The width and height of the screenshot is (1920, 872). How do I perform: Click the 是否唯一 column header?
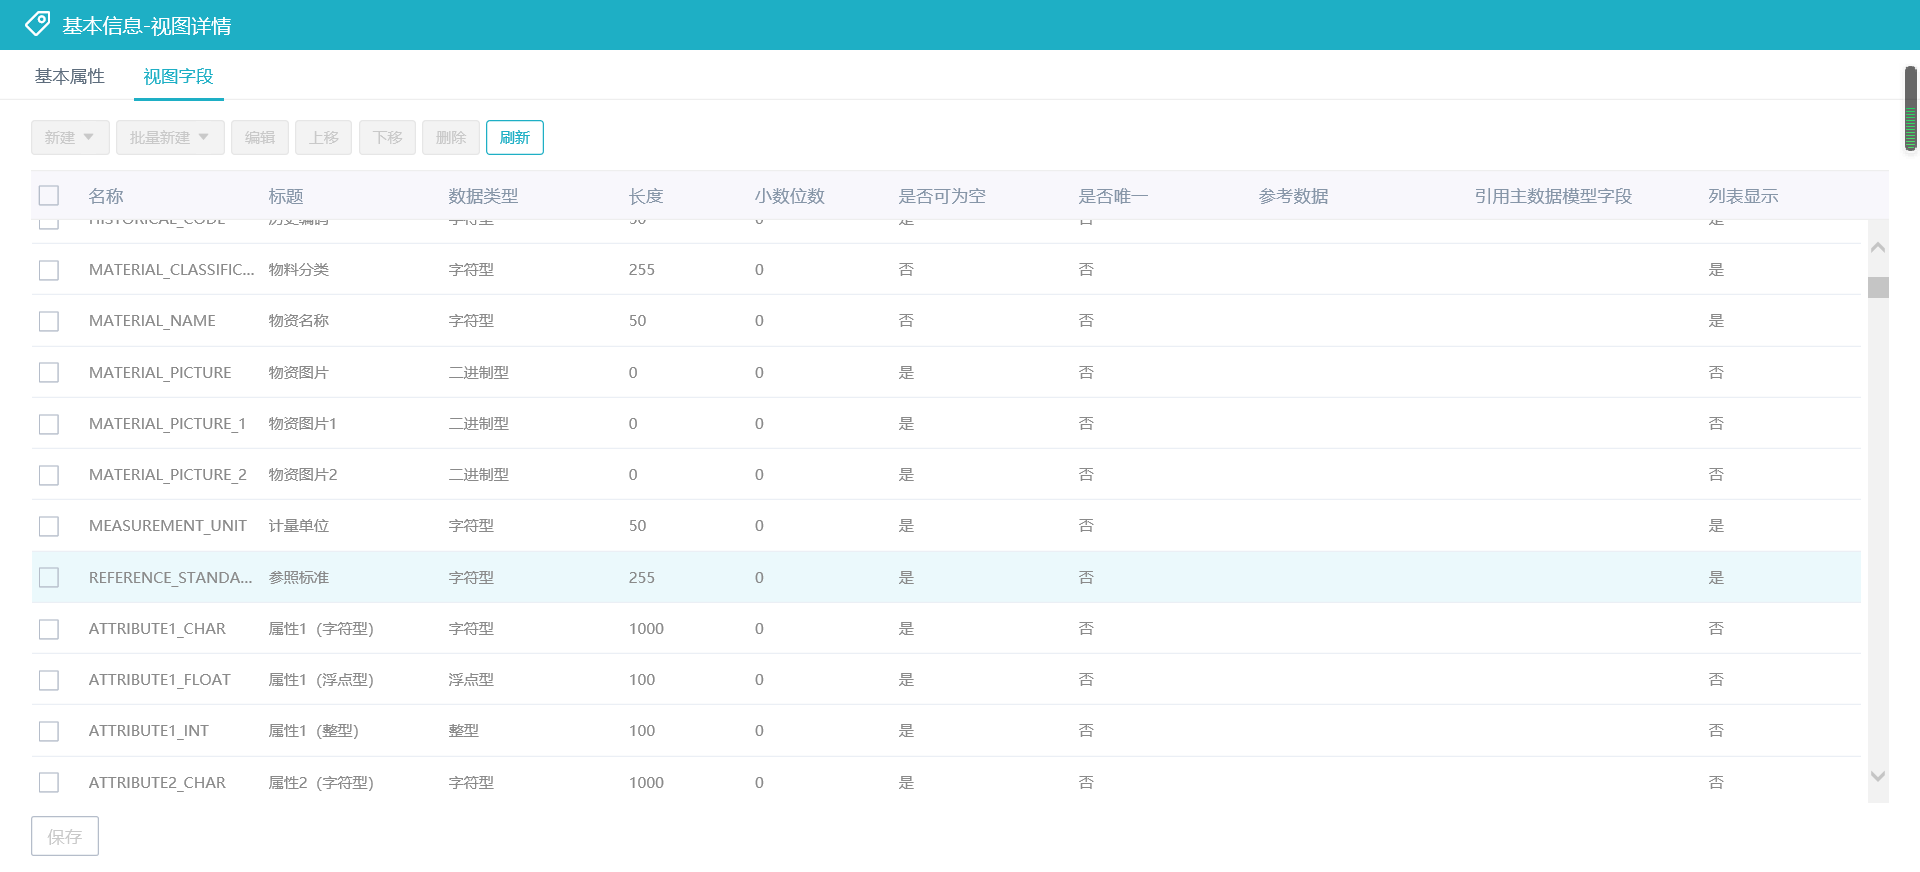tap(1113, 196)
